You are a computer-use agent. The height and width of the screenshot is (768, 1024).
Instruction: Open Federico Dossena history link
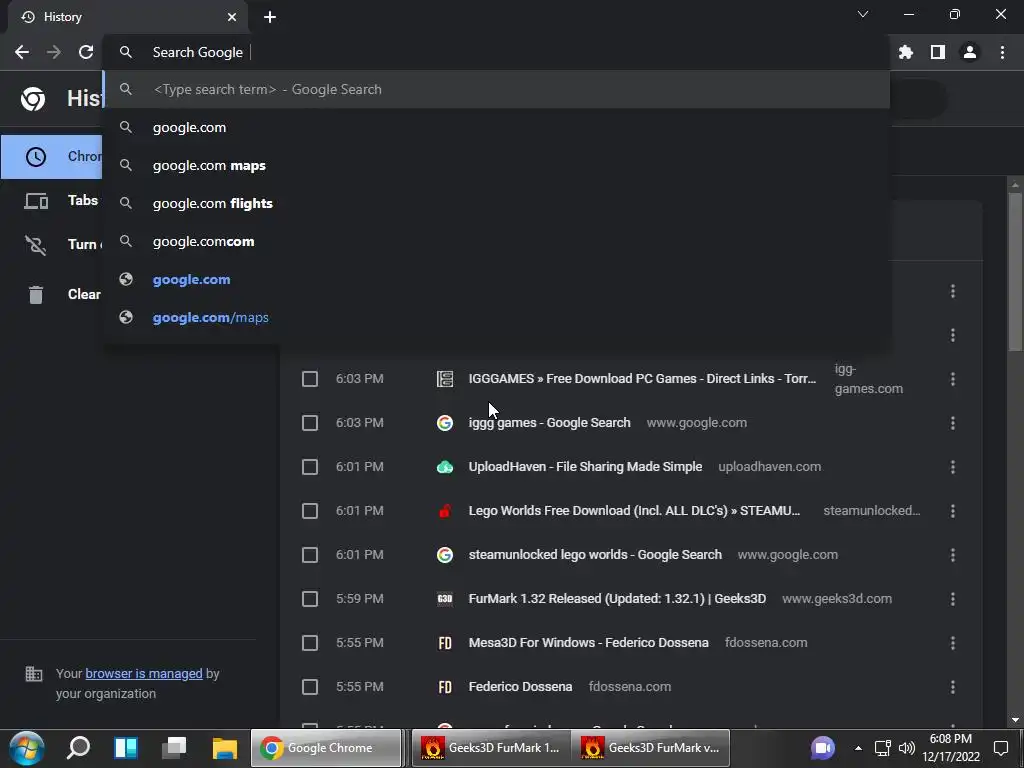(x=520, y=686)
